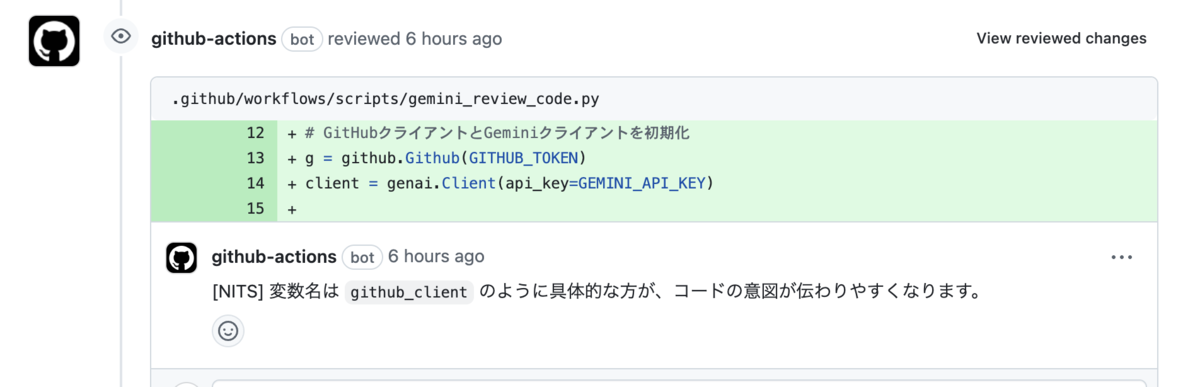Select line number 13 in diff
The width and height of the screenshot is (1200, 387).
pos(255,158)
